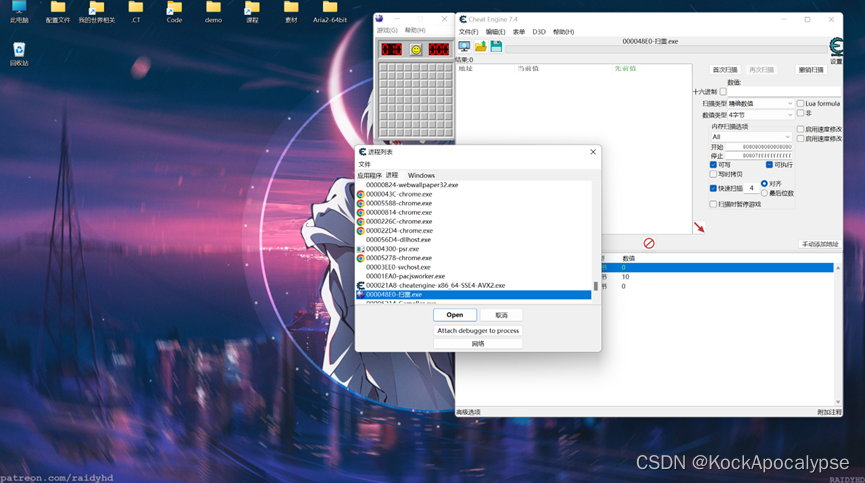Click the open file folder icon in Cheat Engine
The image size is (865, 483).
coord(480,46)
